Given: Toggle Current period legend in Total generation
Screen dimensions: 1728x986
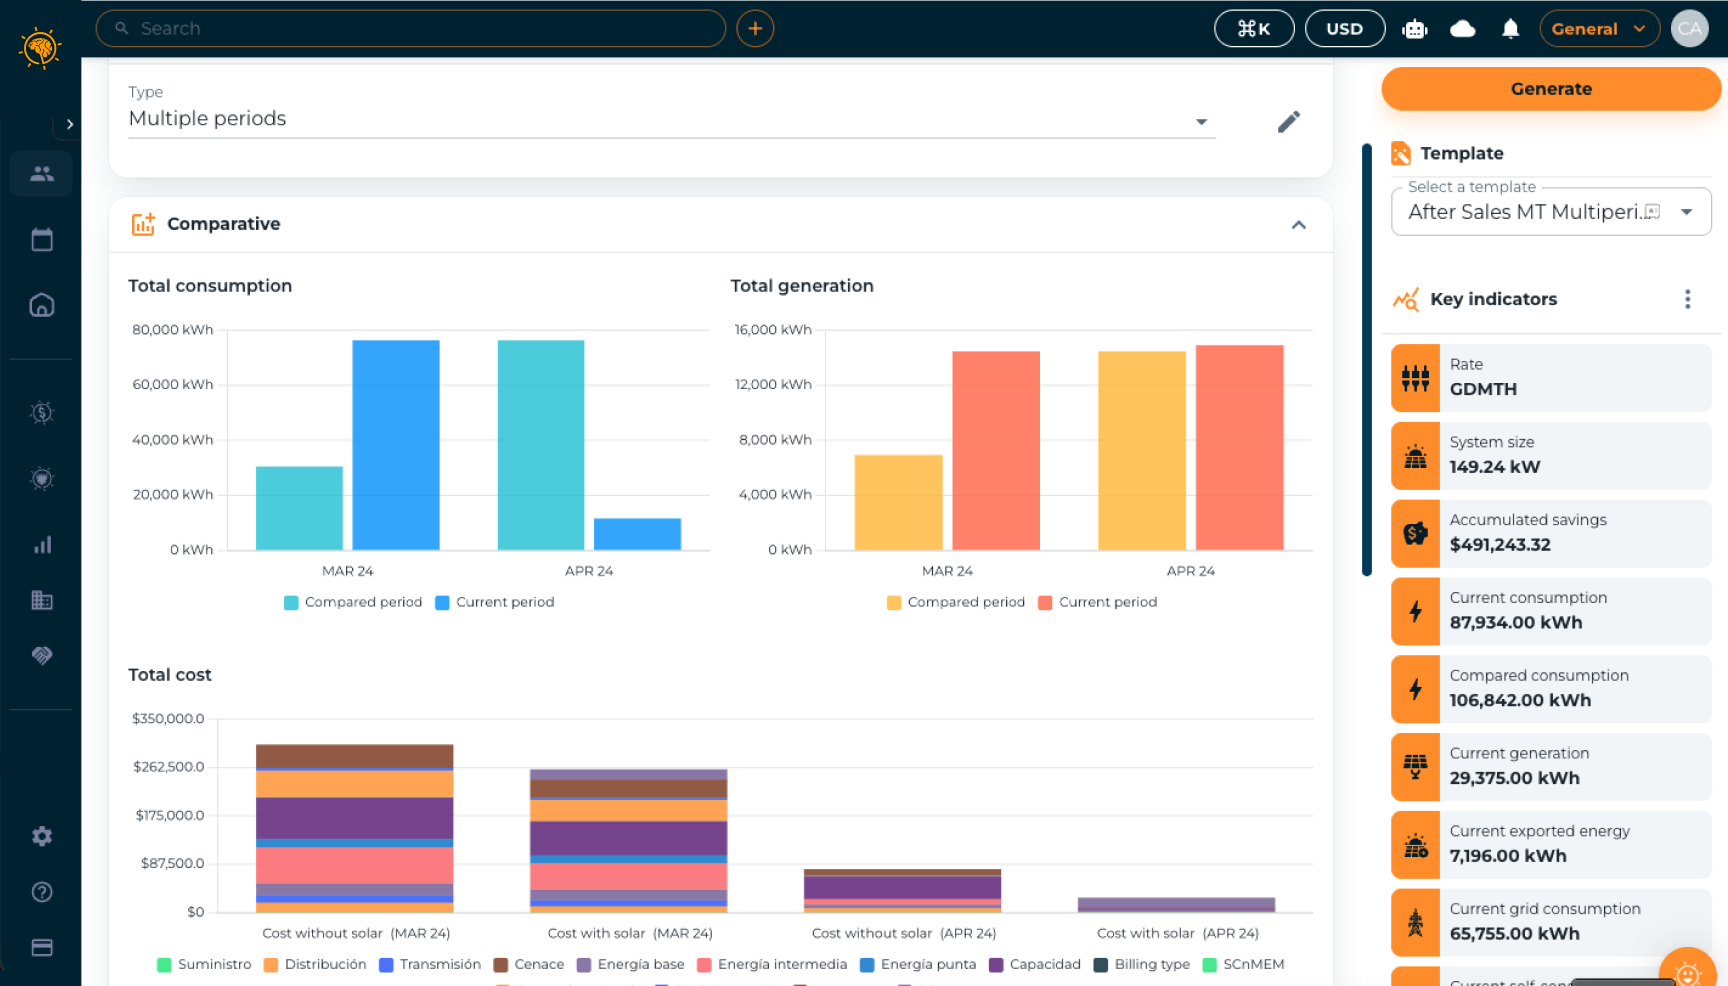Looking at the screenshot, I should point(1098,602).
